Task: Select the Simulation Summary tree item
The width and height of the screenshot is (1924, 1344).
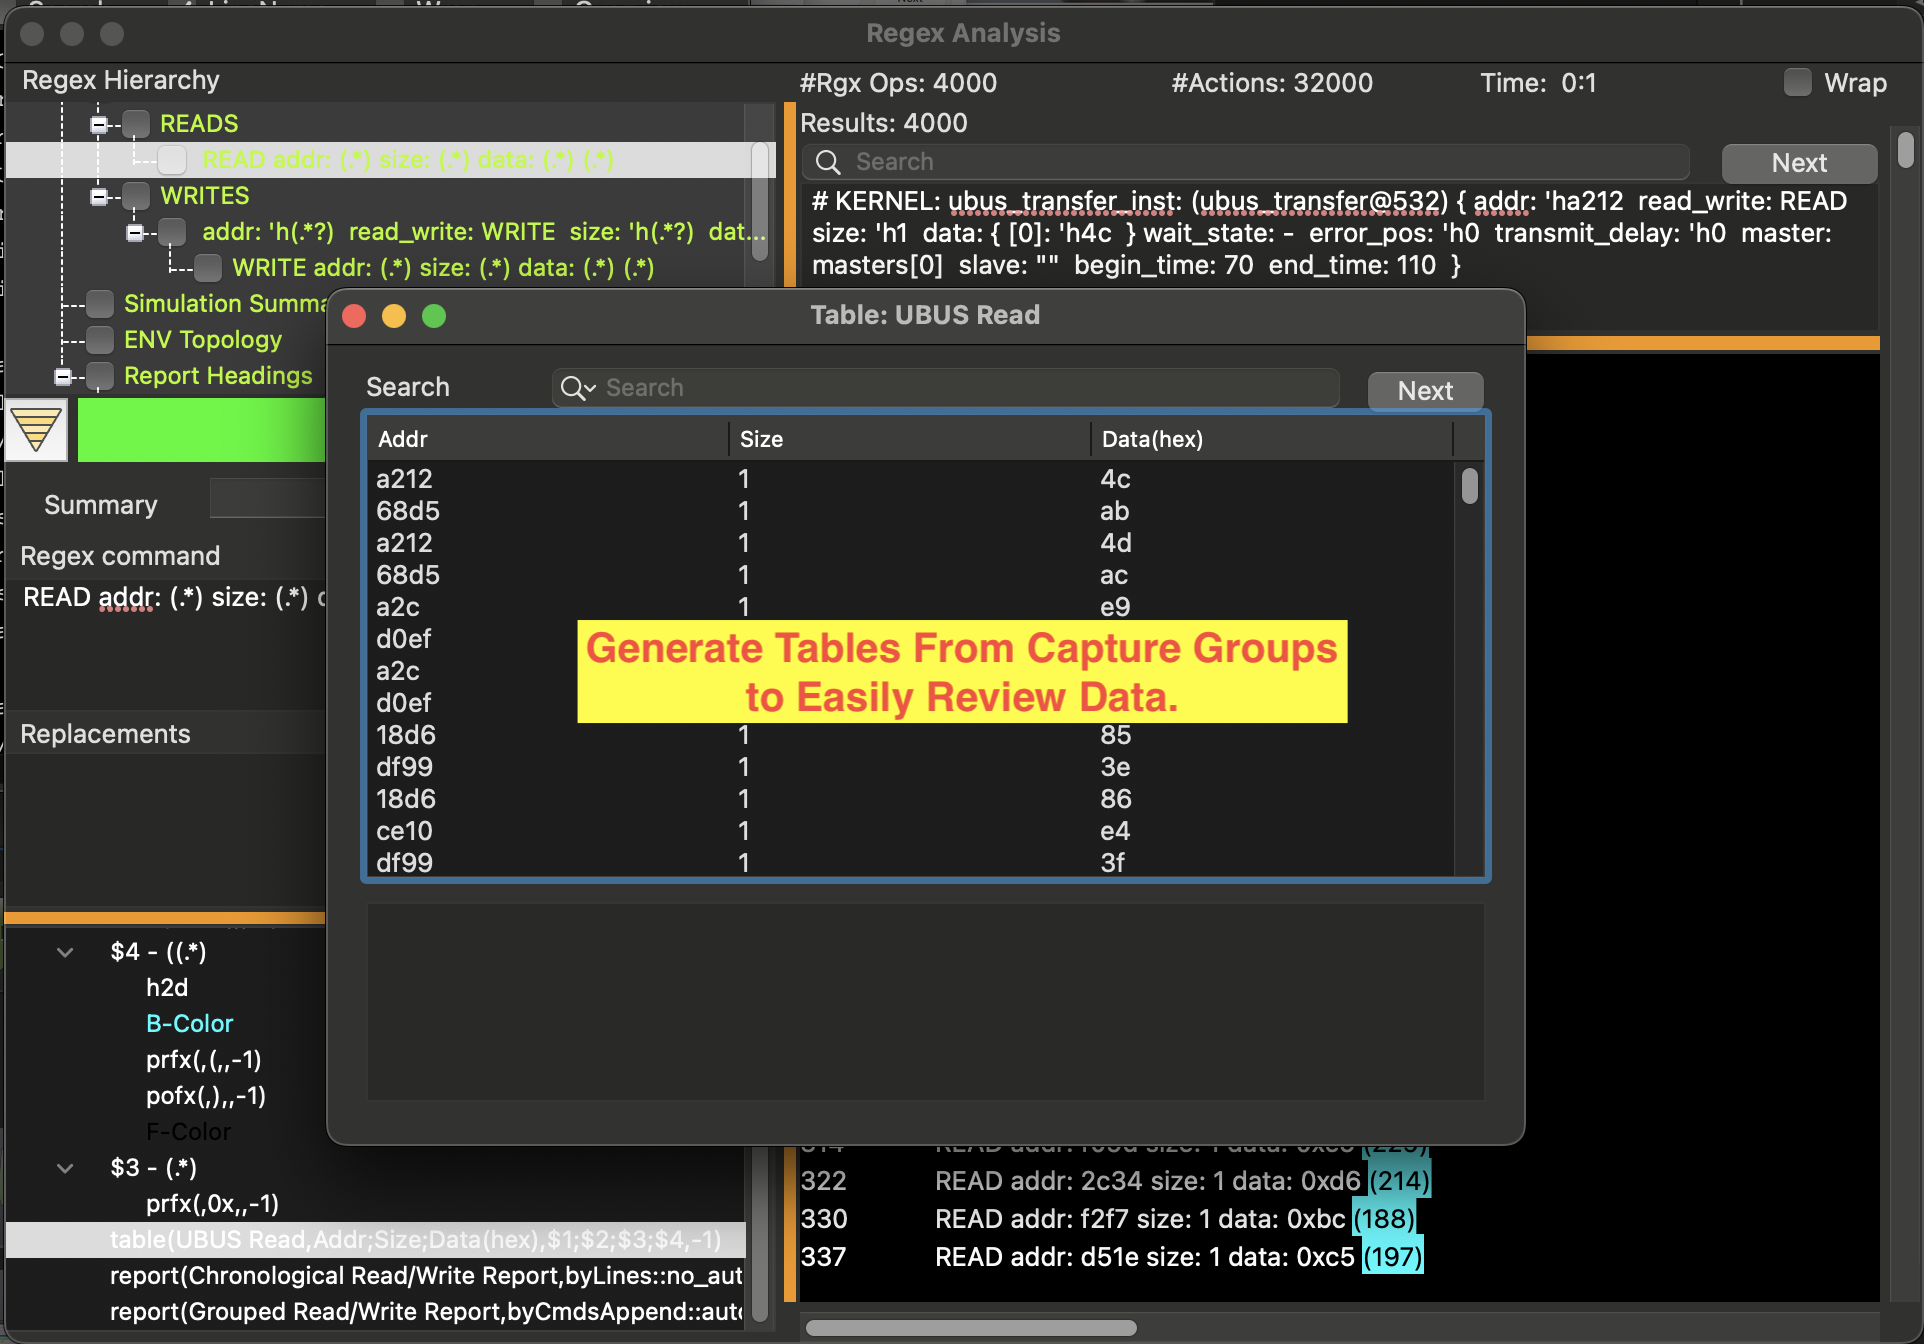Action: [225, 304]
